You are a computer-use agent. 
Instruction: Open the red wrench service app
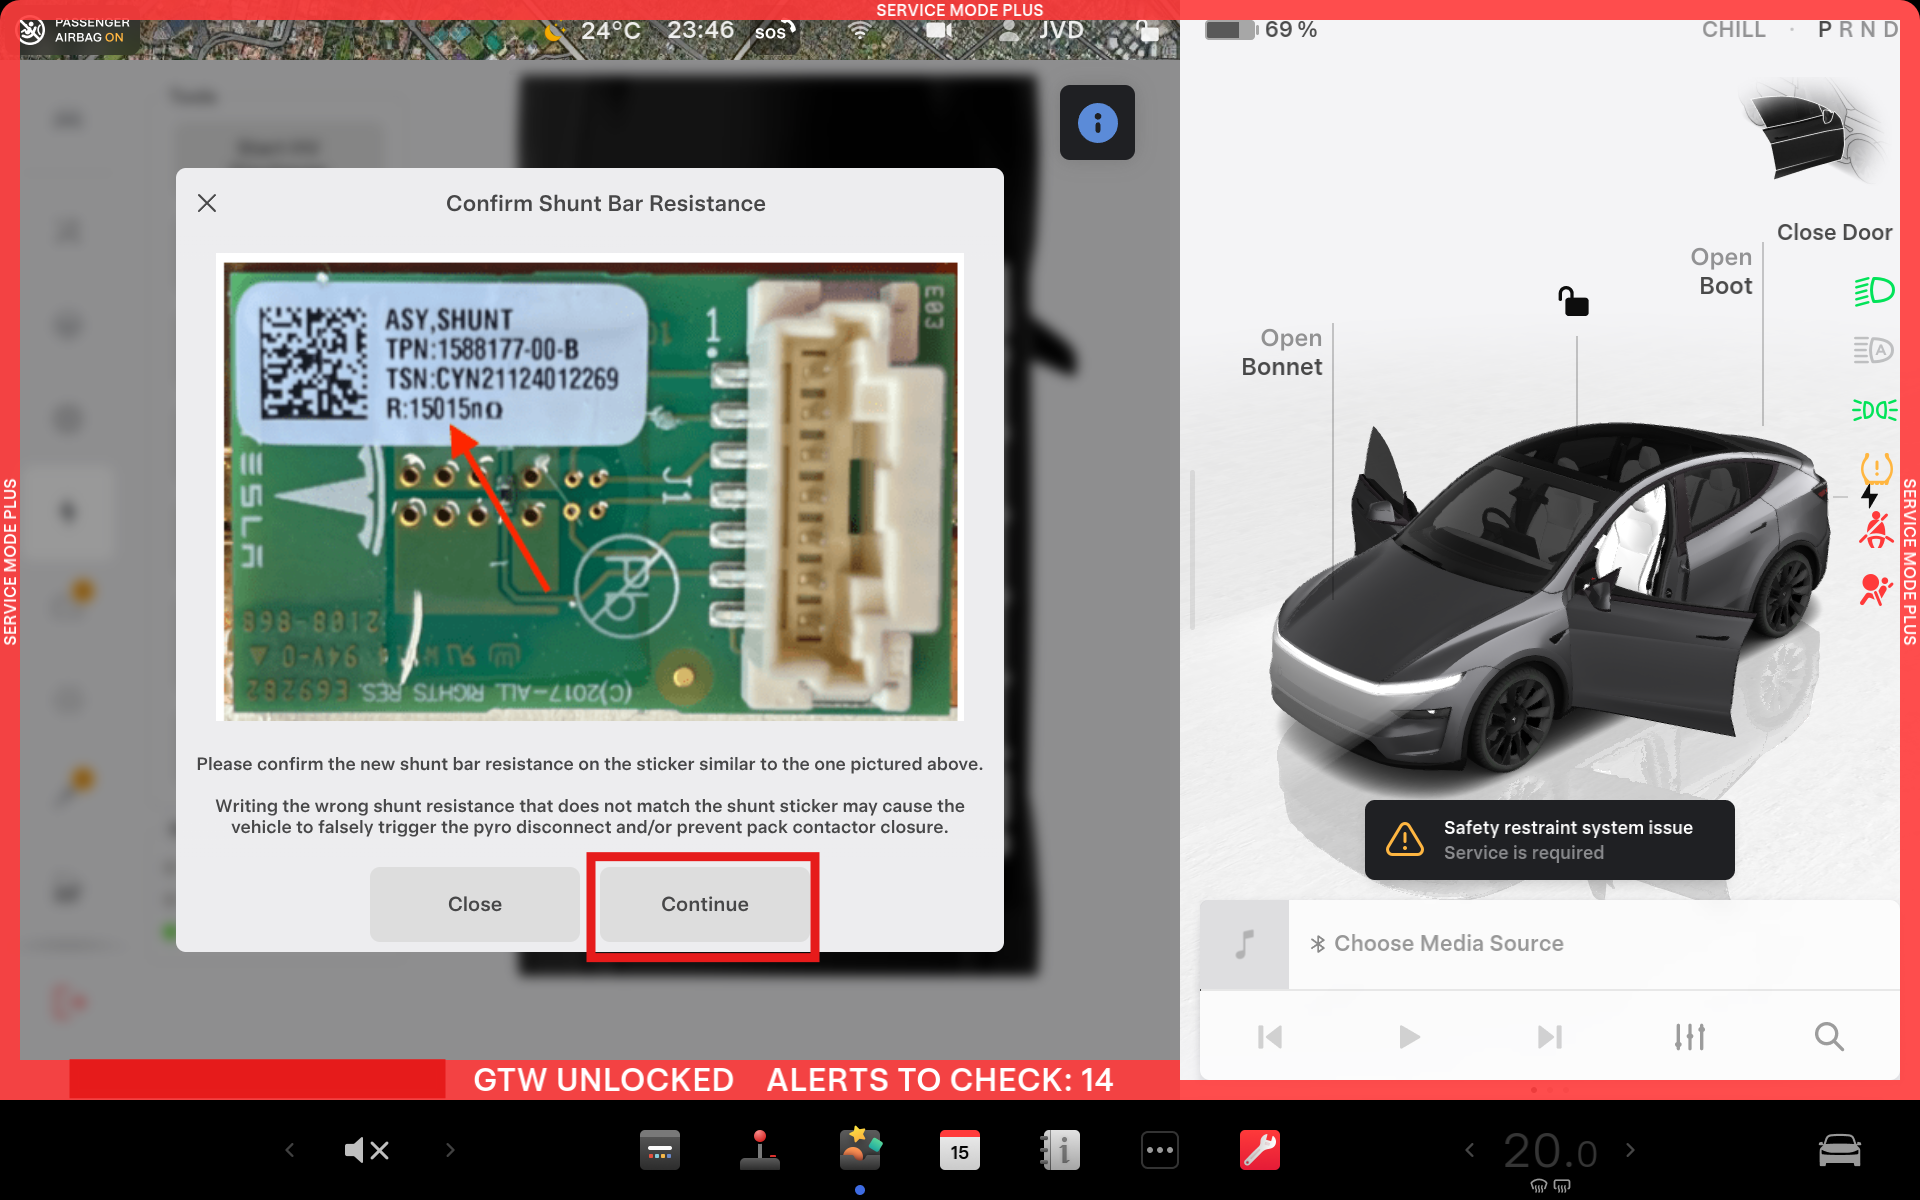1259,1150
